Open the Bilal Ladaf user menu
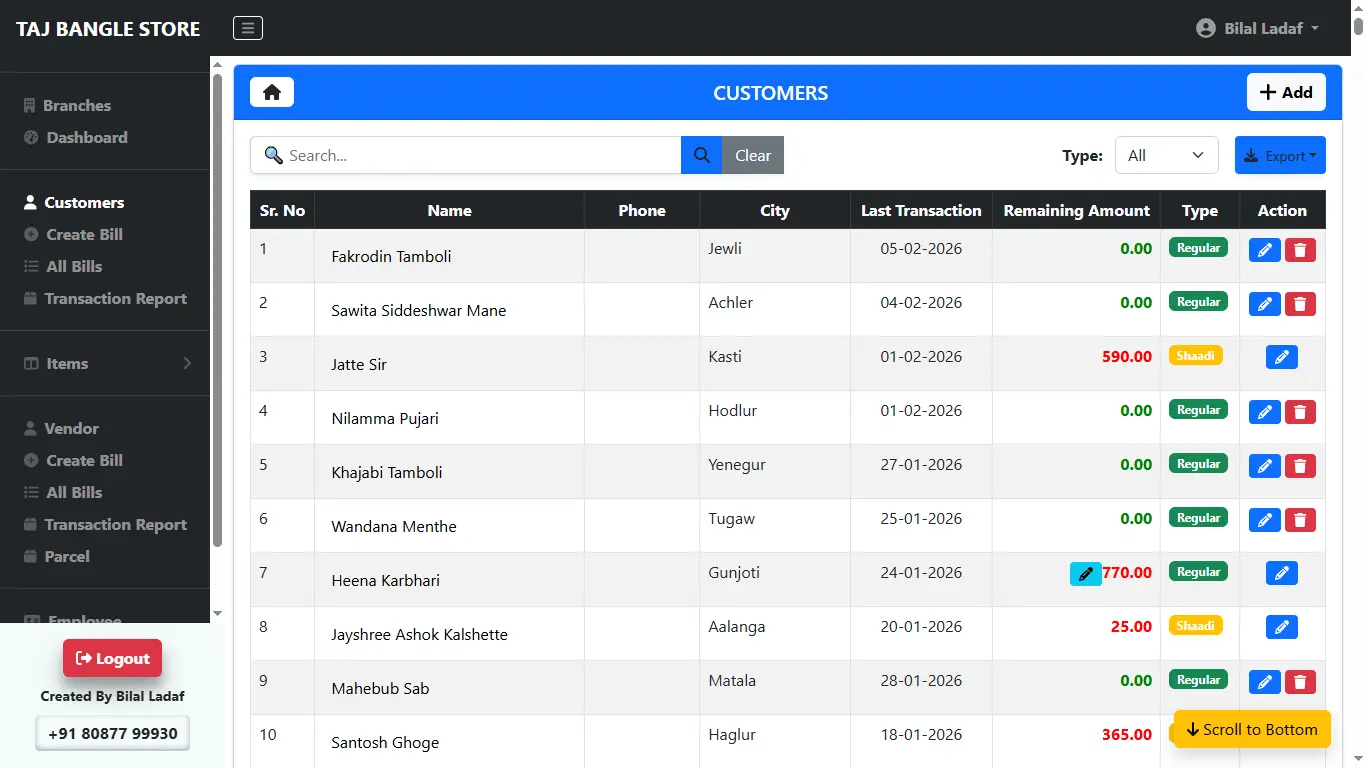 pos(1258,28)
